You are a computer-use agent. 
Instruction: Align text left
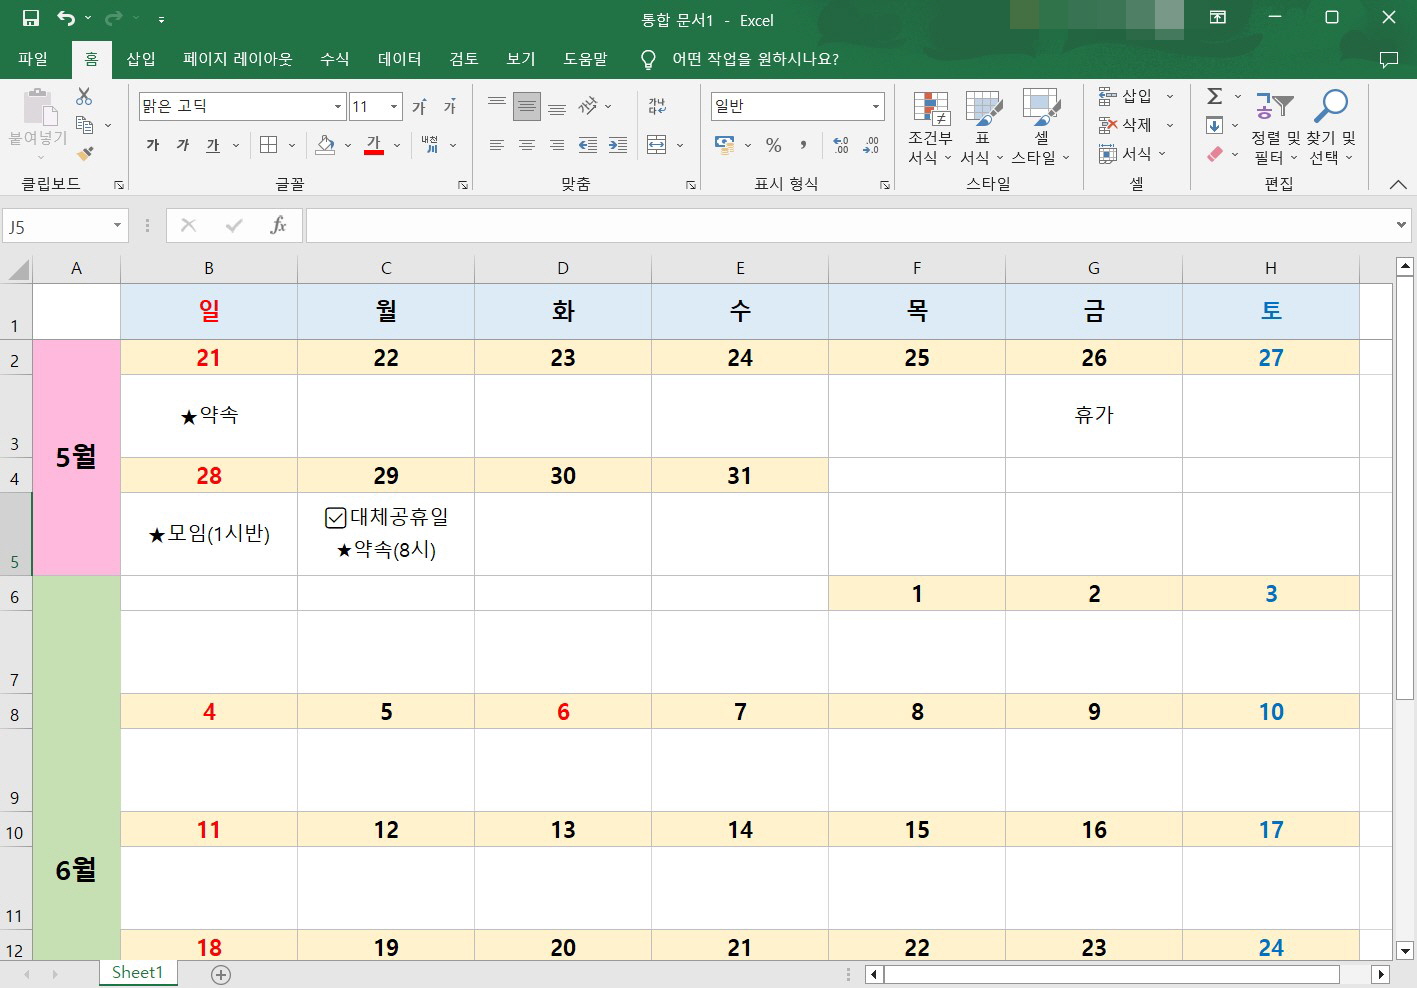[x=496, y=145]
